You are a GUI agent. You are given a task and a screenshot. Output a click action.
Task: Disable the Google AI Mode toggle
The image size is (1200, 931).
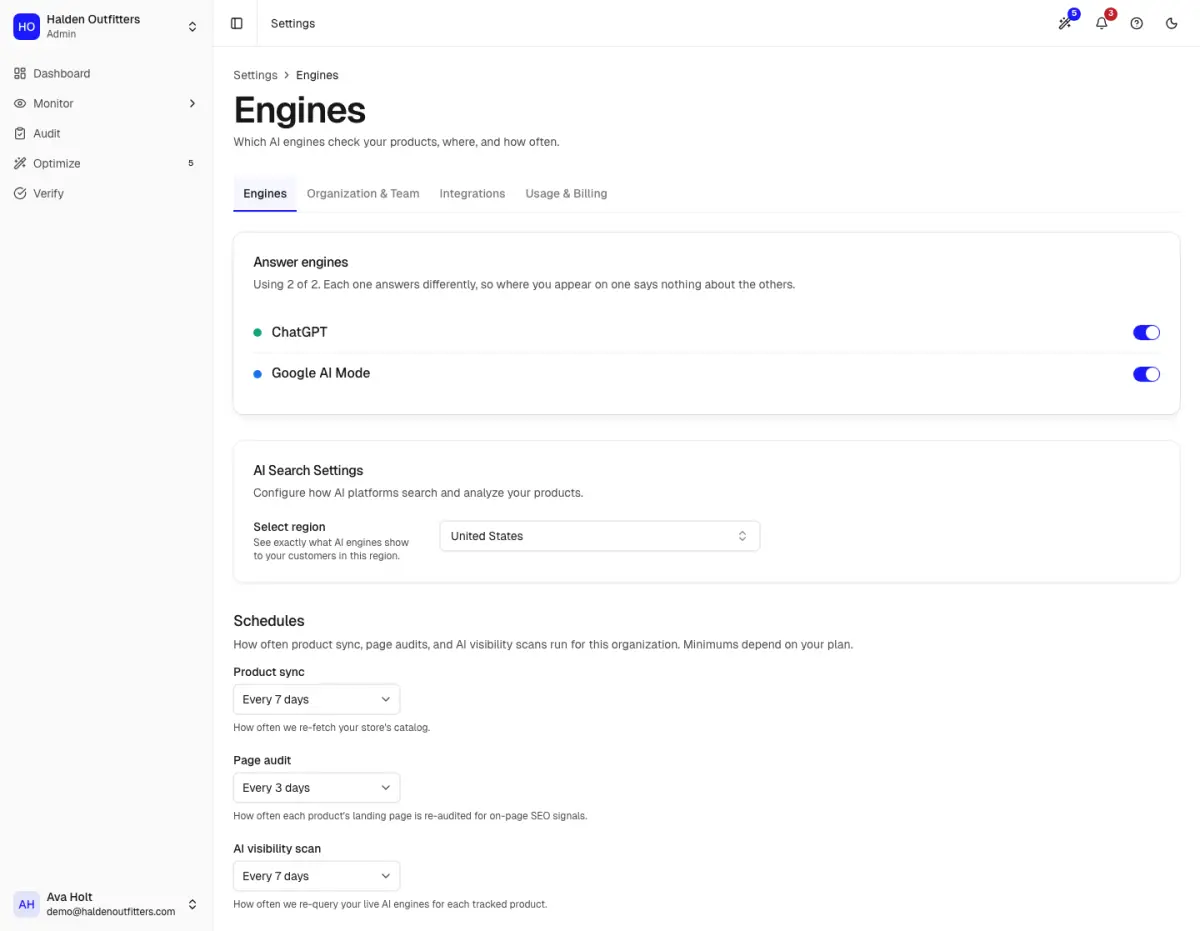tap(1146, 374)
